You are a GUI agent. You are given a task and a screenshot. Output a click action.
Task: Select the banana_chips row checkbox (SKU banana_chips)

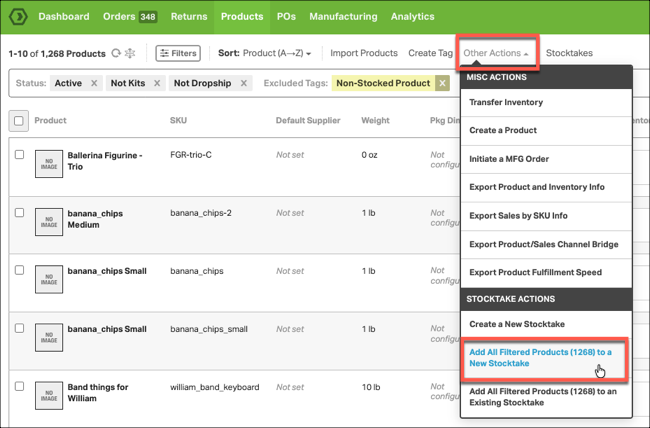pos(19,270)
